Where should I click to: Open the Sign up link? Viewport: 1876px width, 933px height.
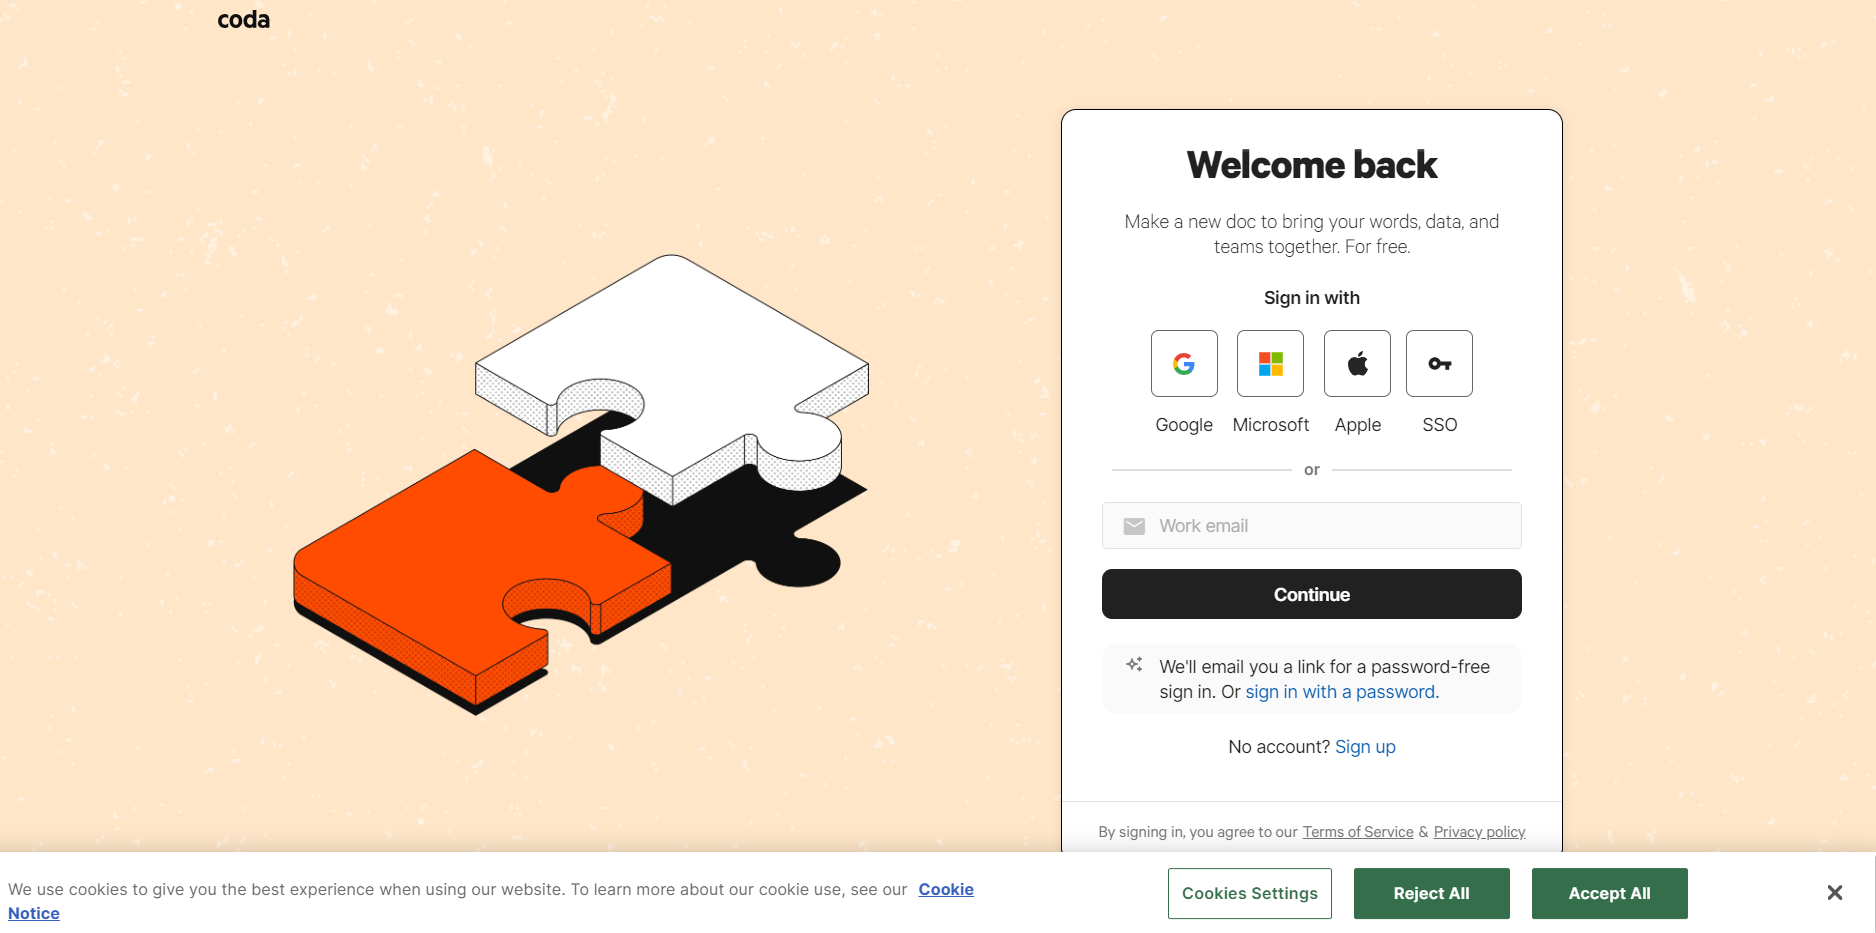[x=1365, y=747]
